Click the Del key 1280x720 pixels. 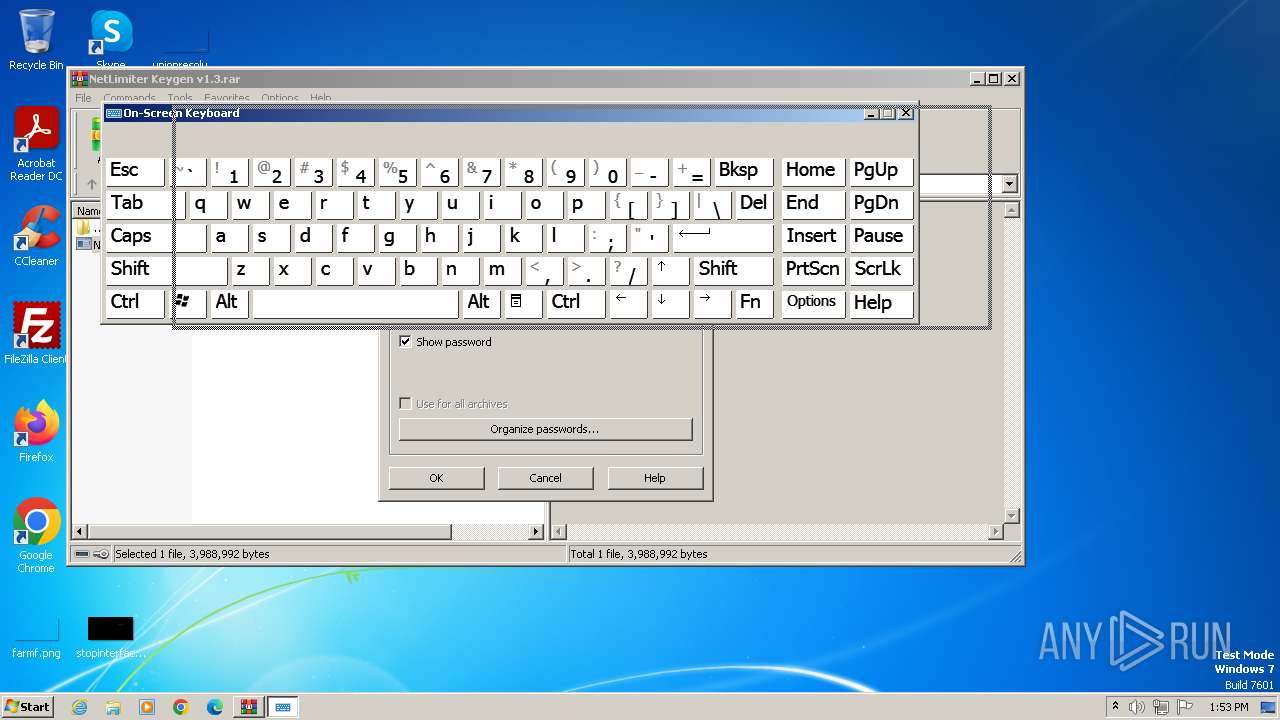(754, 204)
